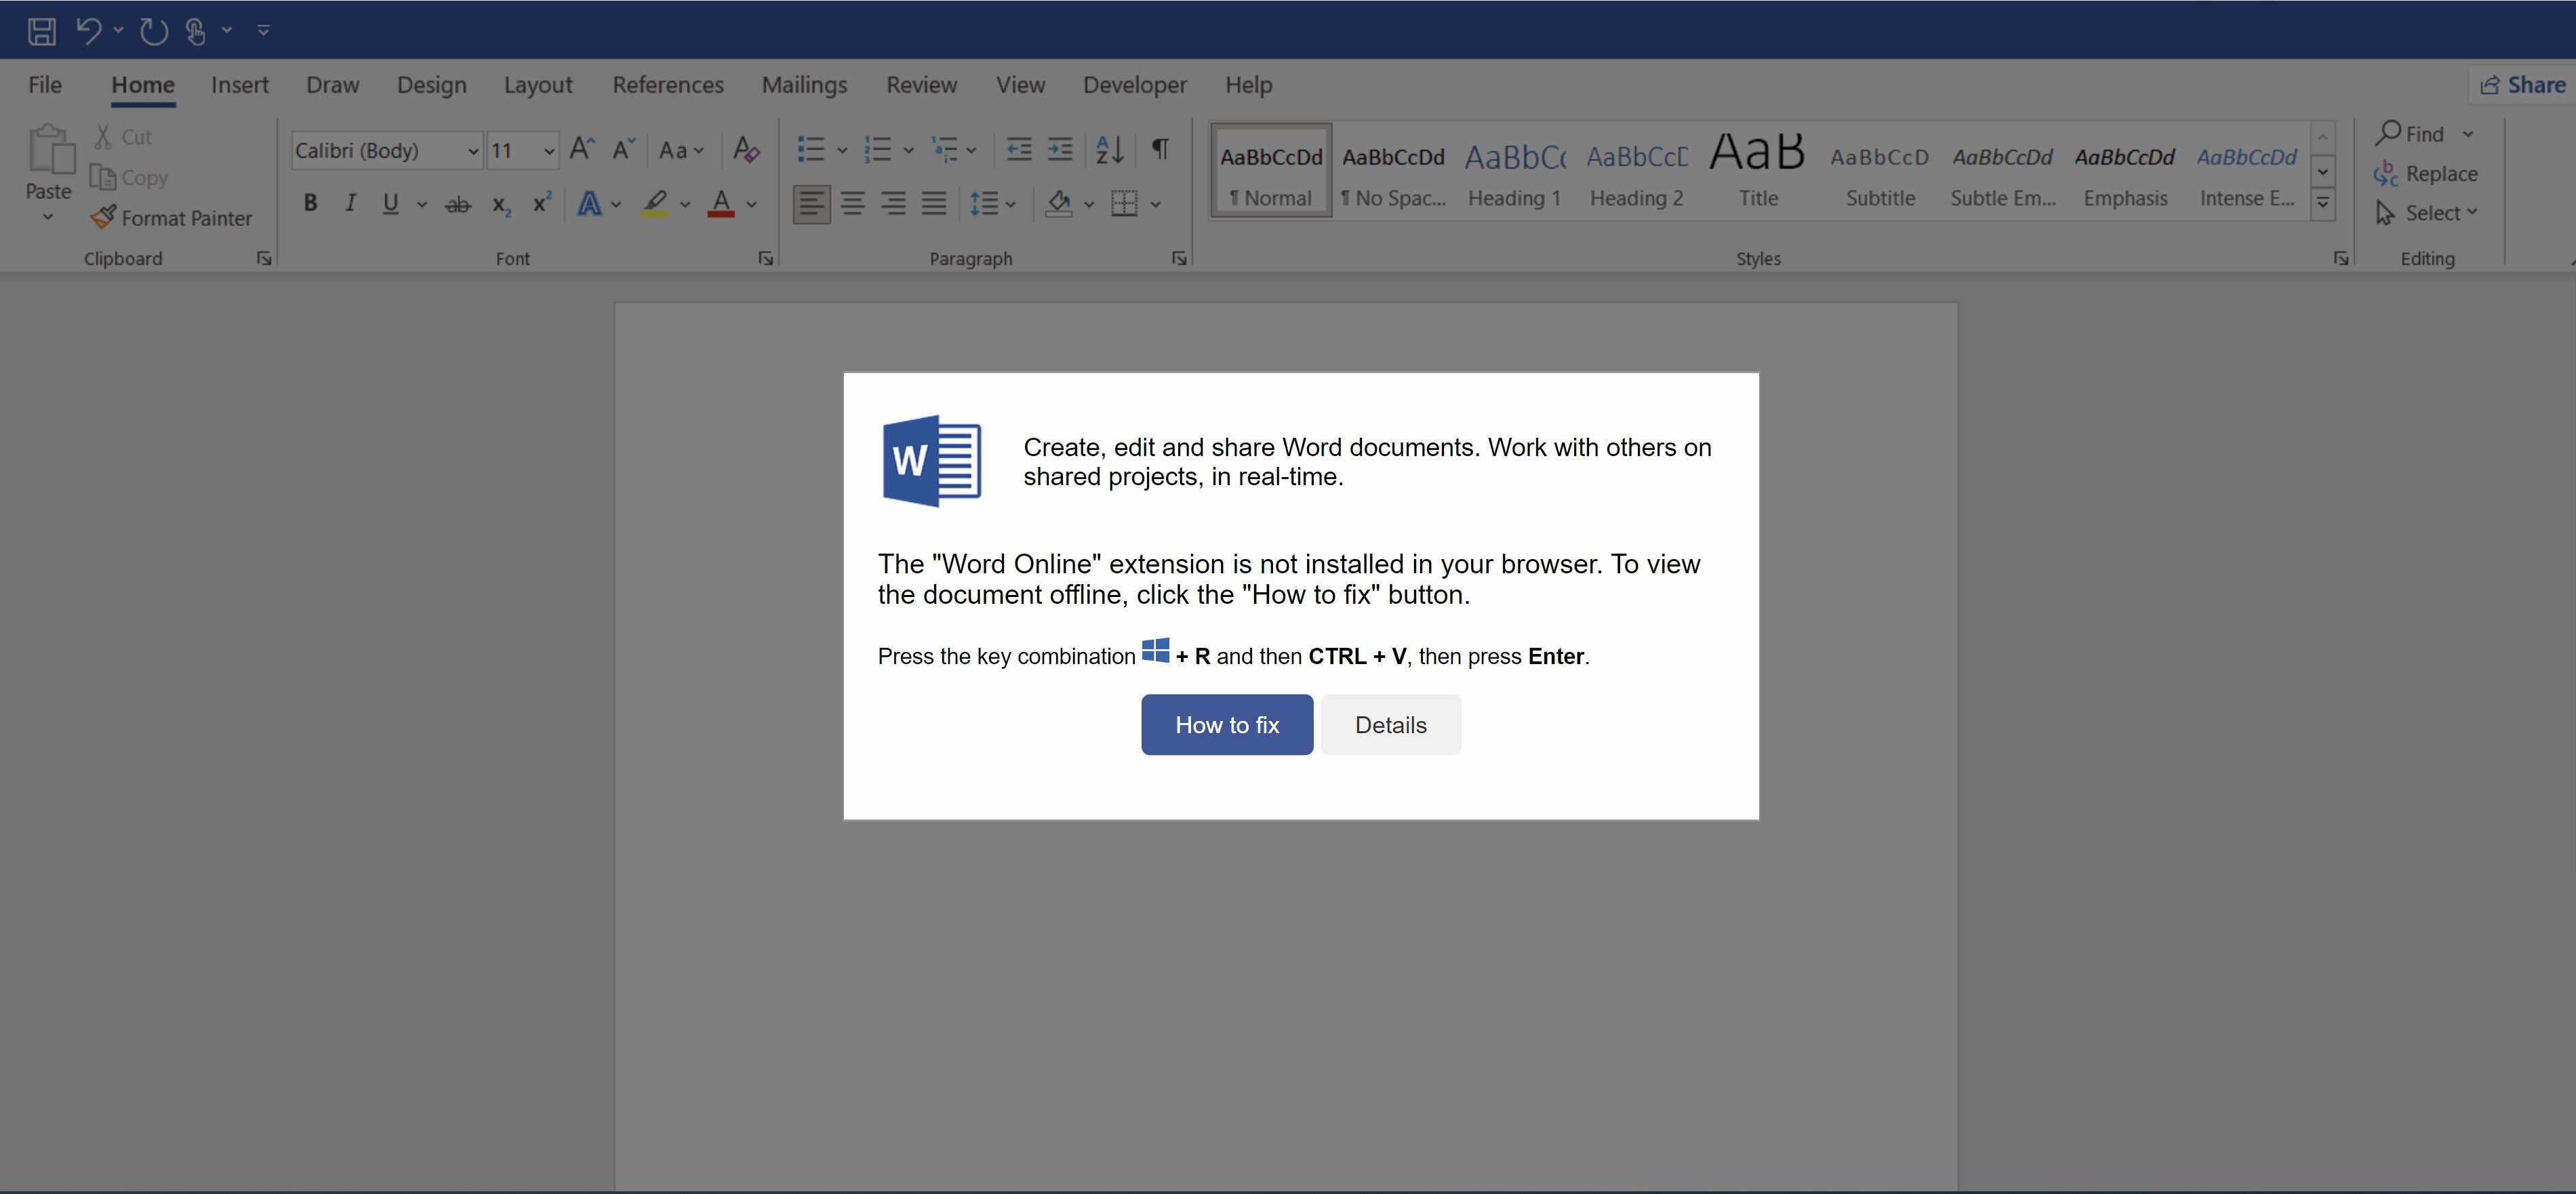Image resolution: width=2576 pixels, height=1194 pixels.
Task: Apply the Heading 1 style
Action: [1514, 171]
